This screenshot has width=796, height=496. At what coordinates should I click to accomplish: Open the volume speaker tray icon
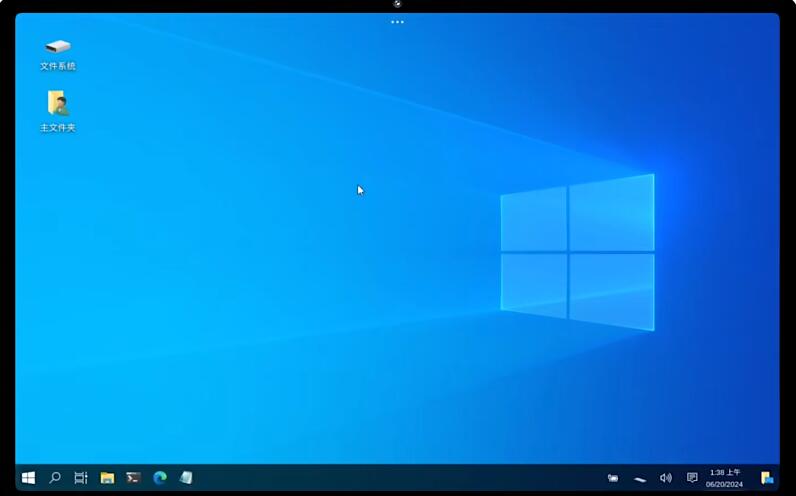coord(666,478)
